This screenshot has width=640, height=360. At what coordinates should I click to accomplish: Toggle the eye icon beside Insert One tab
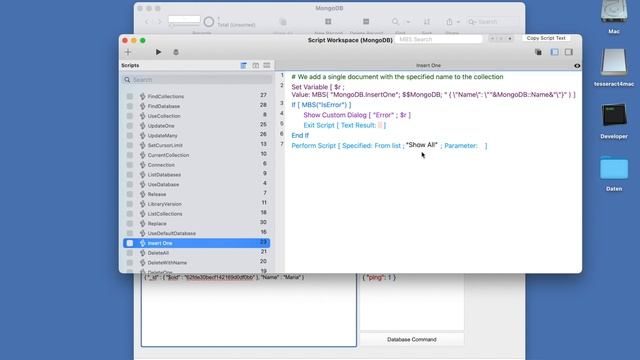pos(577,66)
